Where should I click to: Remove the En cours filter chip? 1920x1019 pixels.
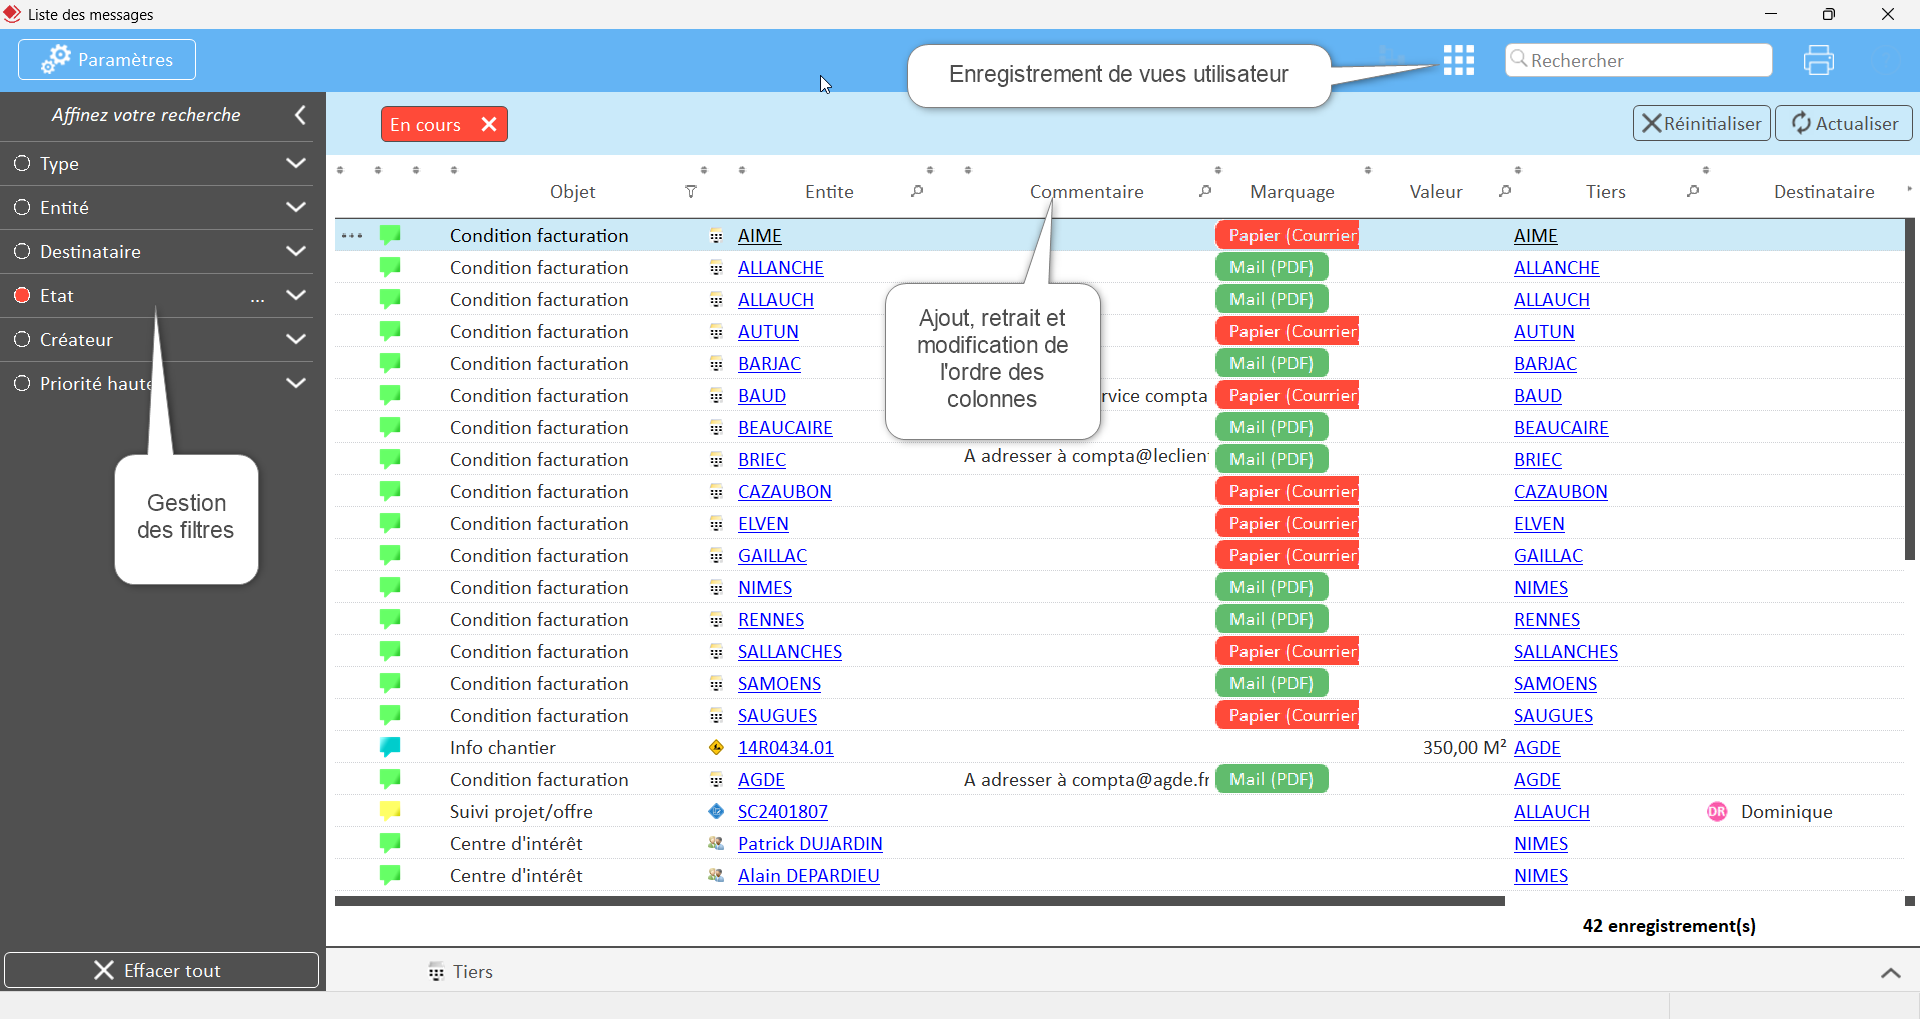pos(489,124)
